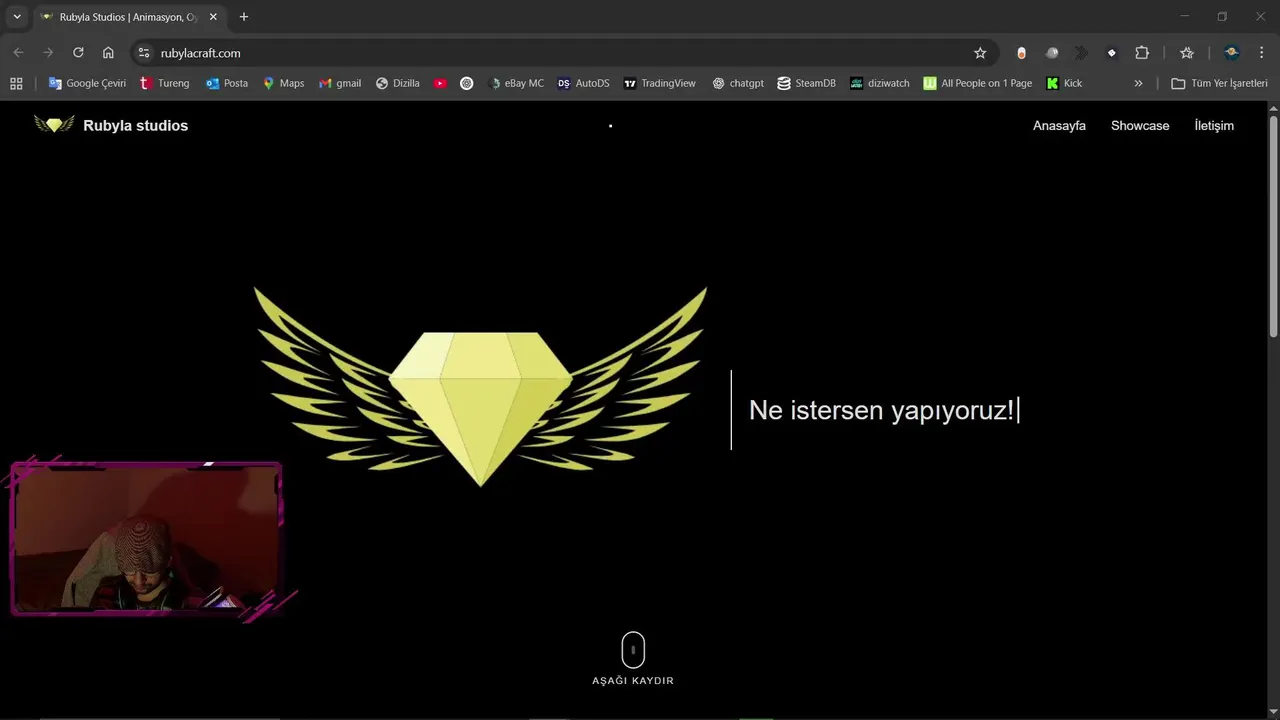Open Tüm Yer İşaretleri folder

[1219, 83]
